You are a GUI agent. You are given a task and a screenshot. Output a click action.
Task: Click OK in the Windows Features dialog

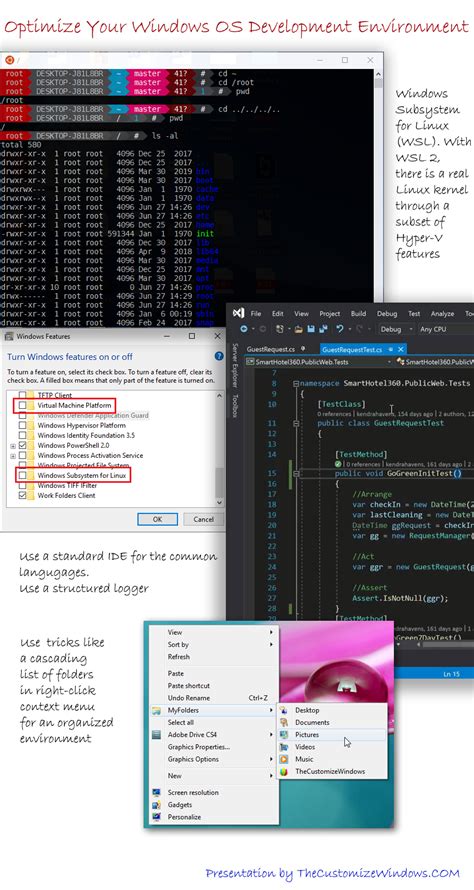[157, 519]
